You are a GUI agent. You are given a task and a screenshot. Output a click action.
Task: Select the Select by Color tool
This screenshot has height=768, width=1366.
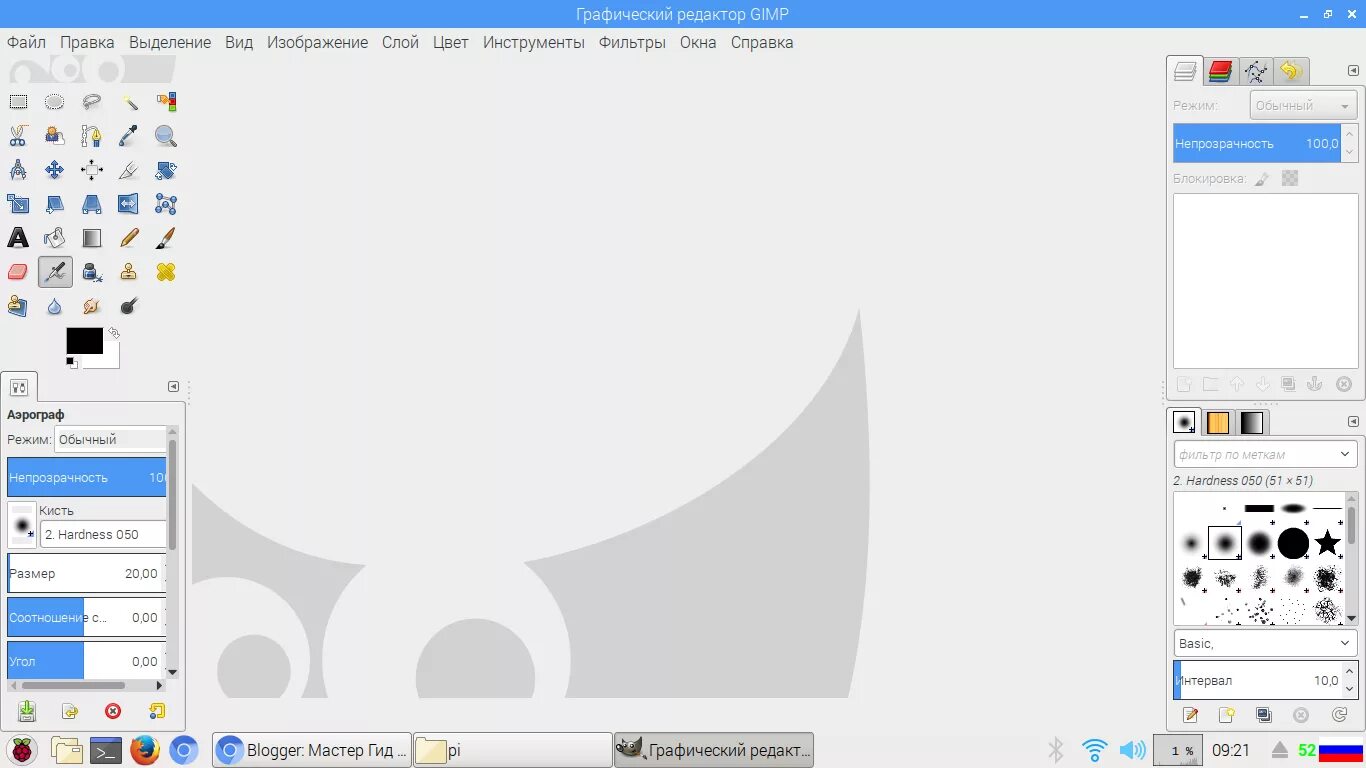click(x=166, y=102)
